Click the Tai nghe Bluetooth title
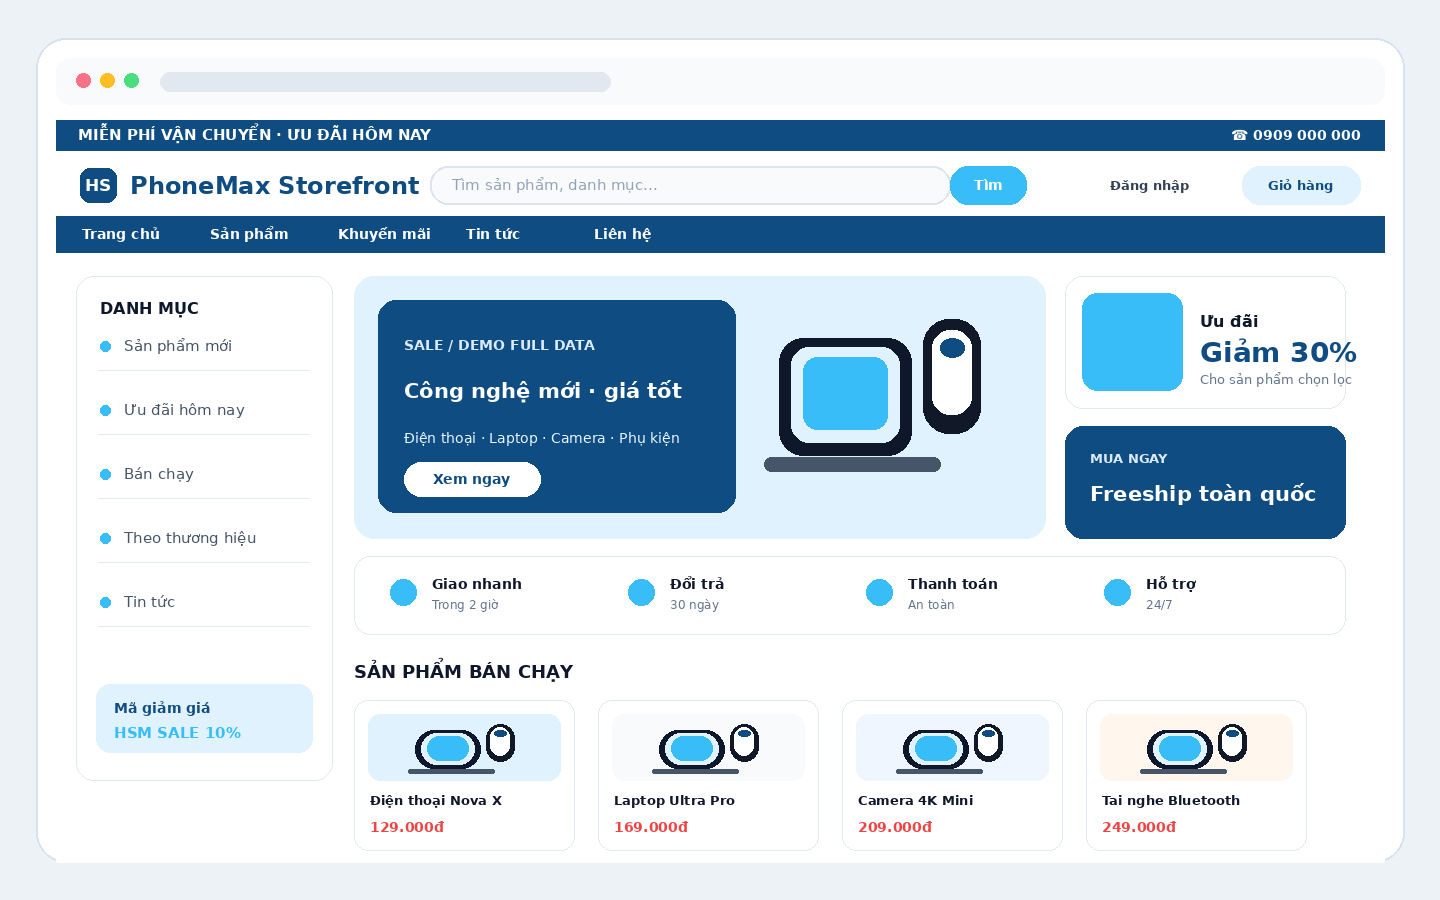Screen dimensions: 1440x900 coord(1170,801)
